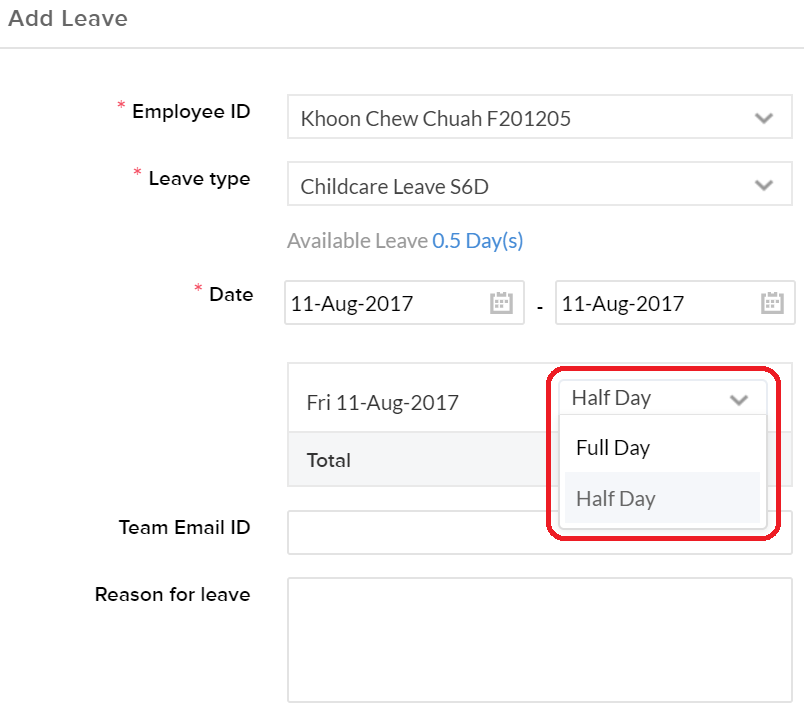The width and height of the screenshot is (804, 714).
Task: Click the Leave type field label
Action: pos(199,179)
